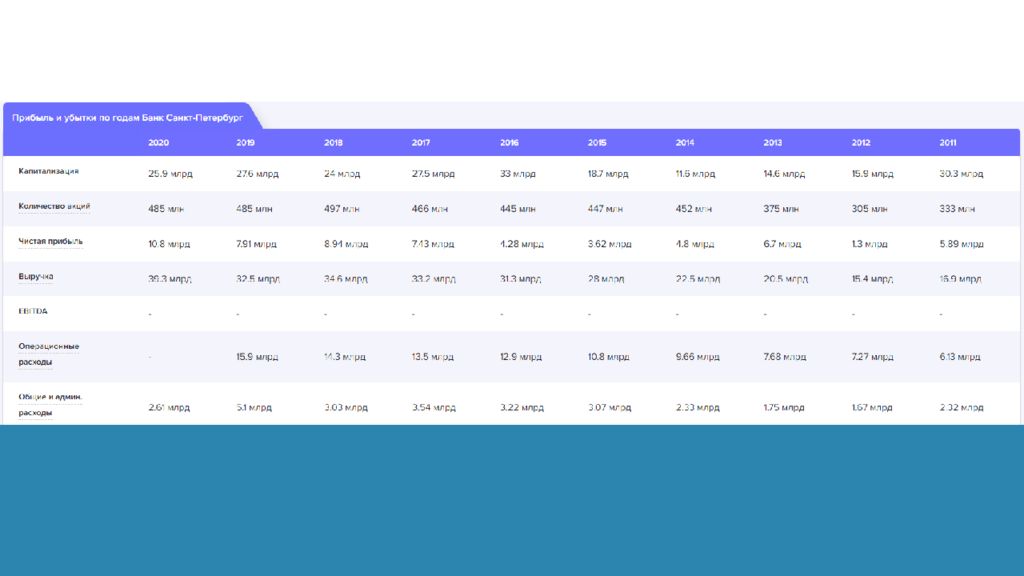Click the 2011 year column header
The height and width of the screenshot is (576, 1024).
(x=948, y=143)
